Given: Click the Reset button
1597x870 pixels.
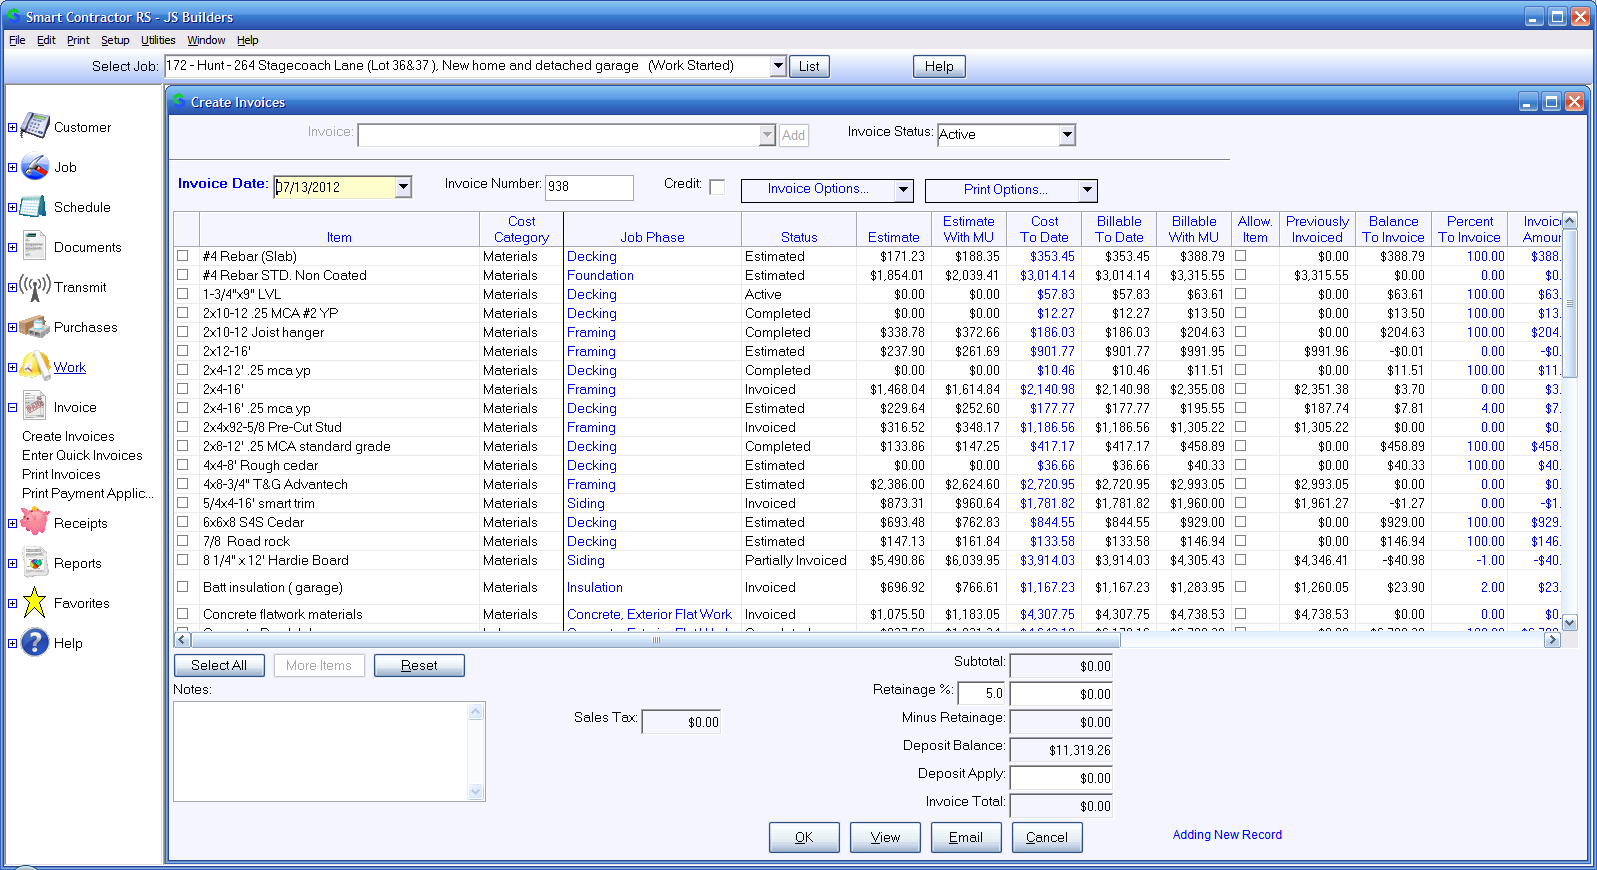Looking at the screenshot, I should [x=419, y=665].
